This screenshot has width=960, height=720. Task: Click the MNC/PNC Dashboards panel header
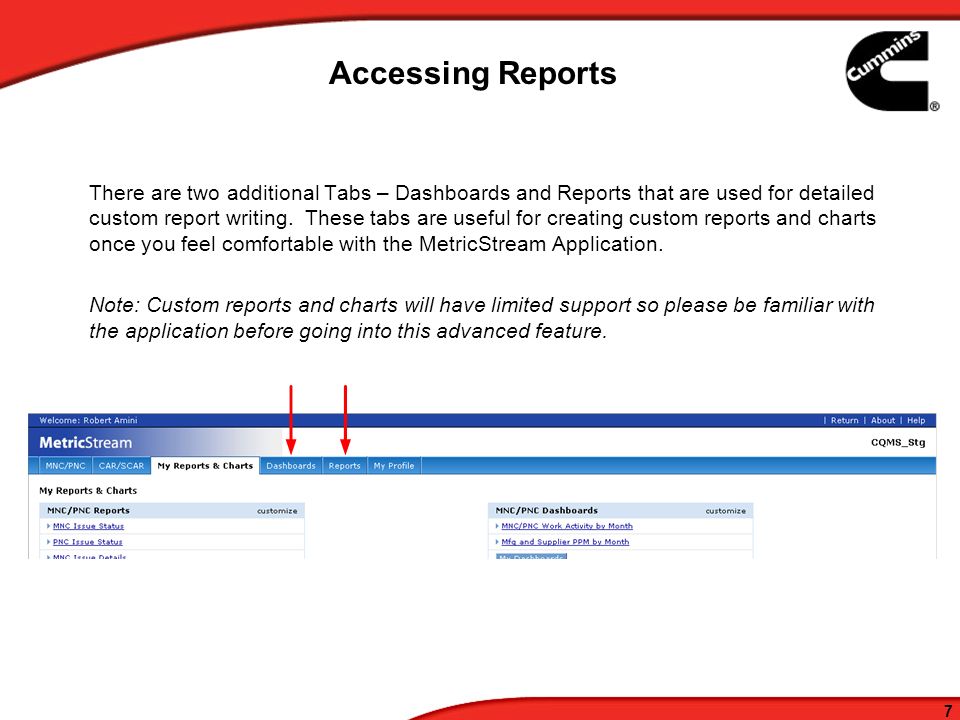(x=620, y=511)
